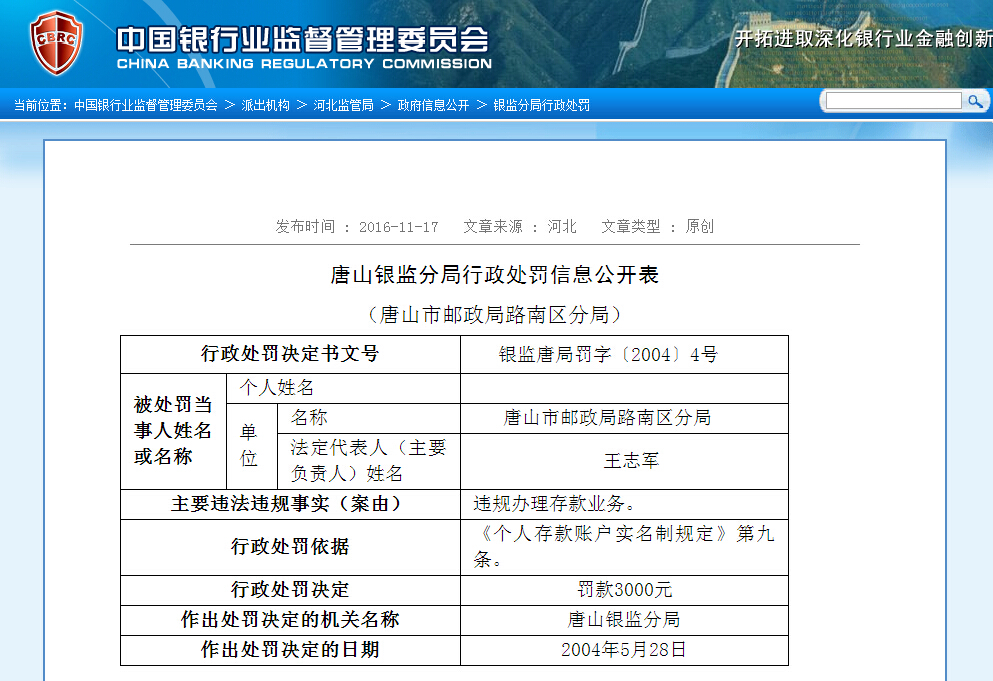Click the authority value 唐山银监分局
Viewport: 993px width, 681px height.
624,620
